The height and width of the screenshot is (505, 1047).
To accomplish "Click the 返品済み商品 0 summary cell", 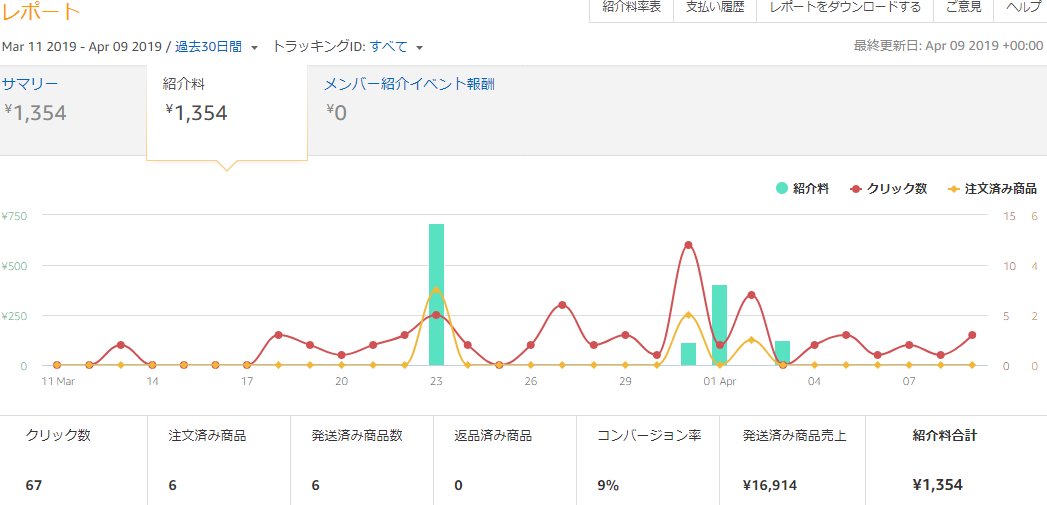I will (x=505, y=460).
